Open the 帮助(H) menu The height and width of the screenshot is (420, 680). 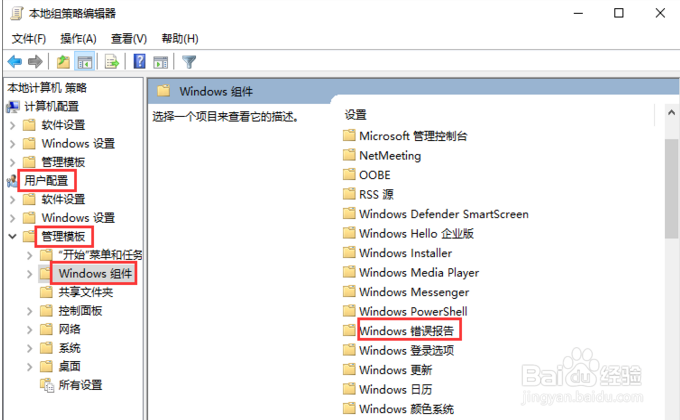[180, 39]
